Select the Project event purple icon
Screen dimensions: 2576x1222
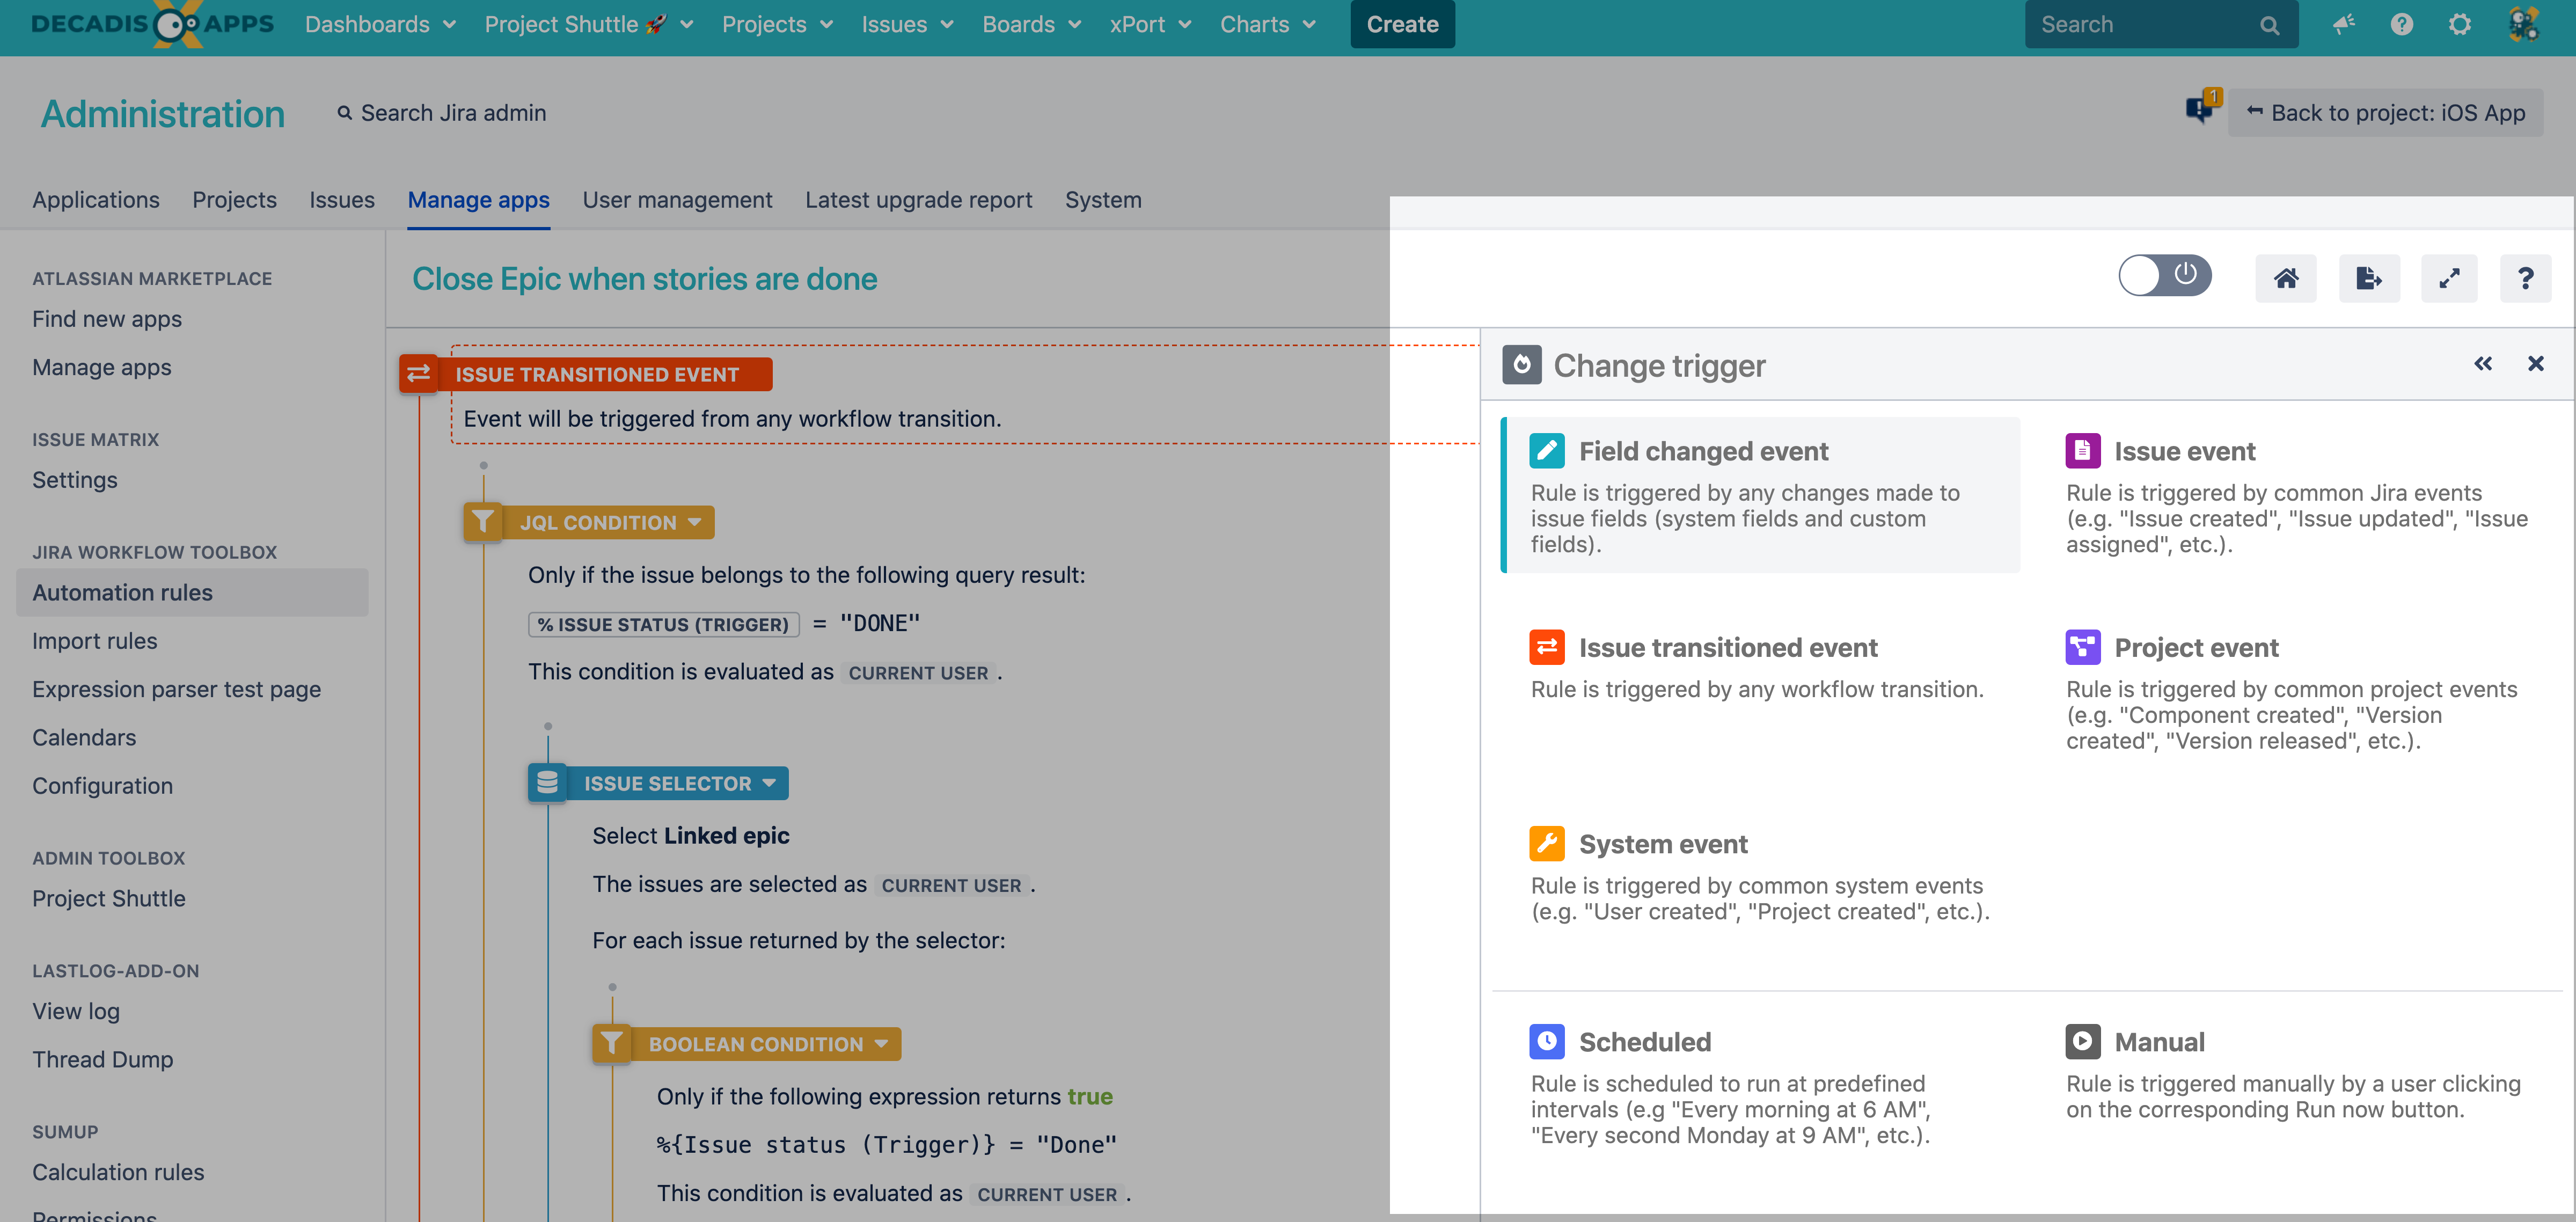click(2083, 647)
